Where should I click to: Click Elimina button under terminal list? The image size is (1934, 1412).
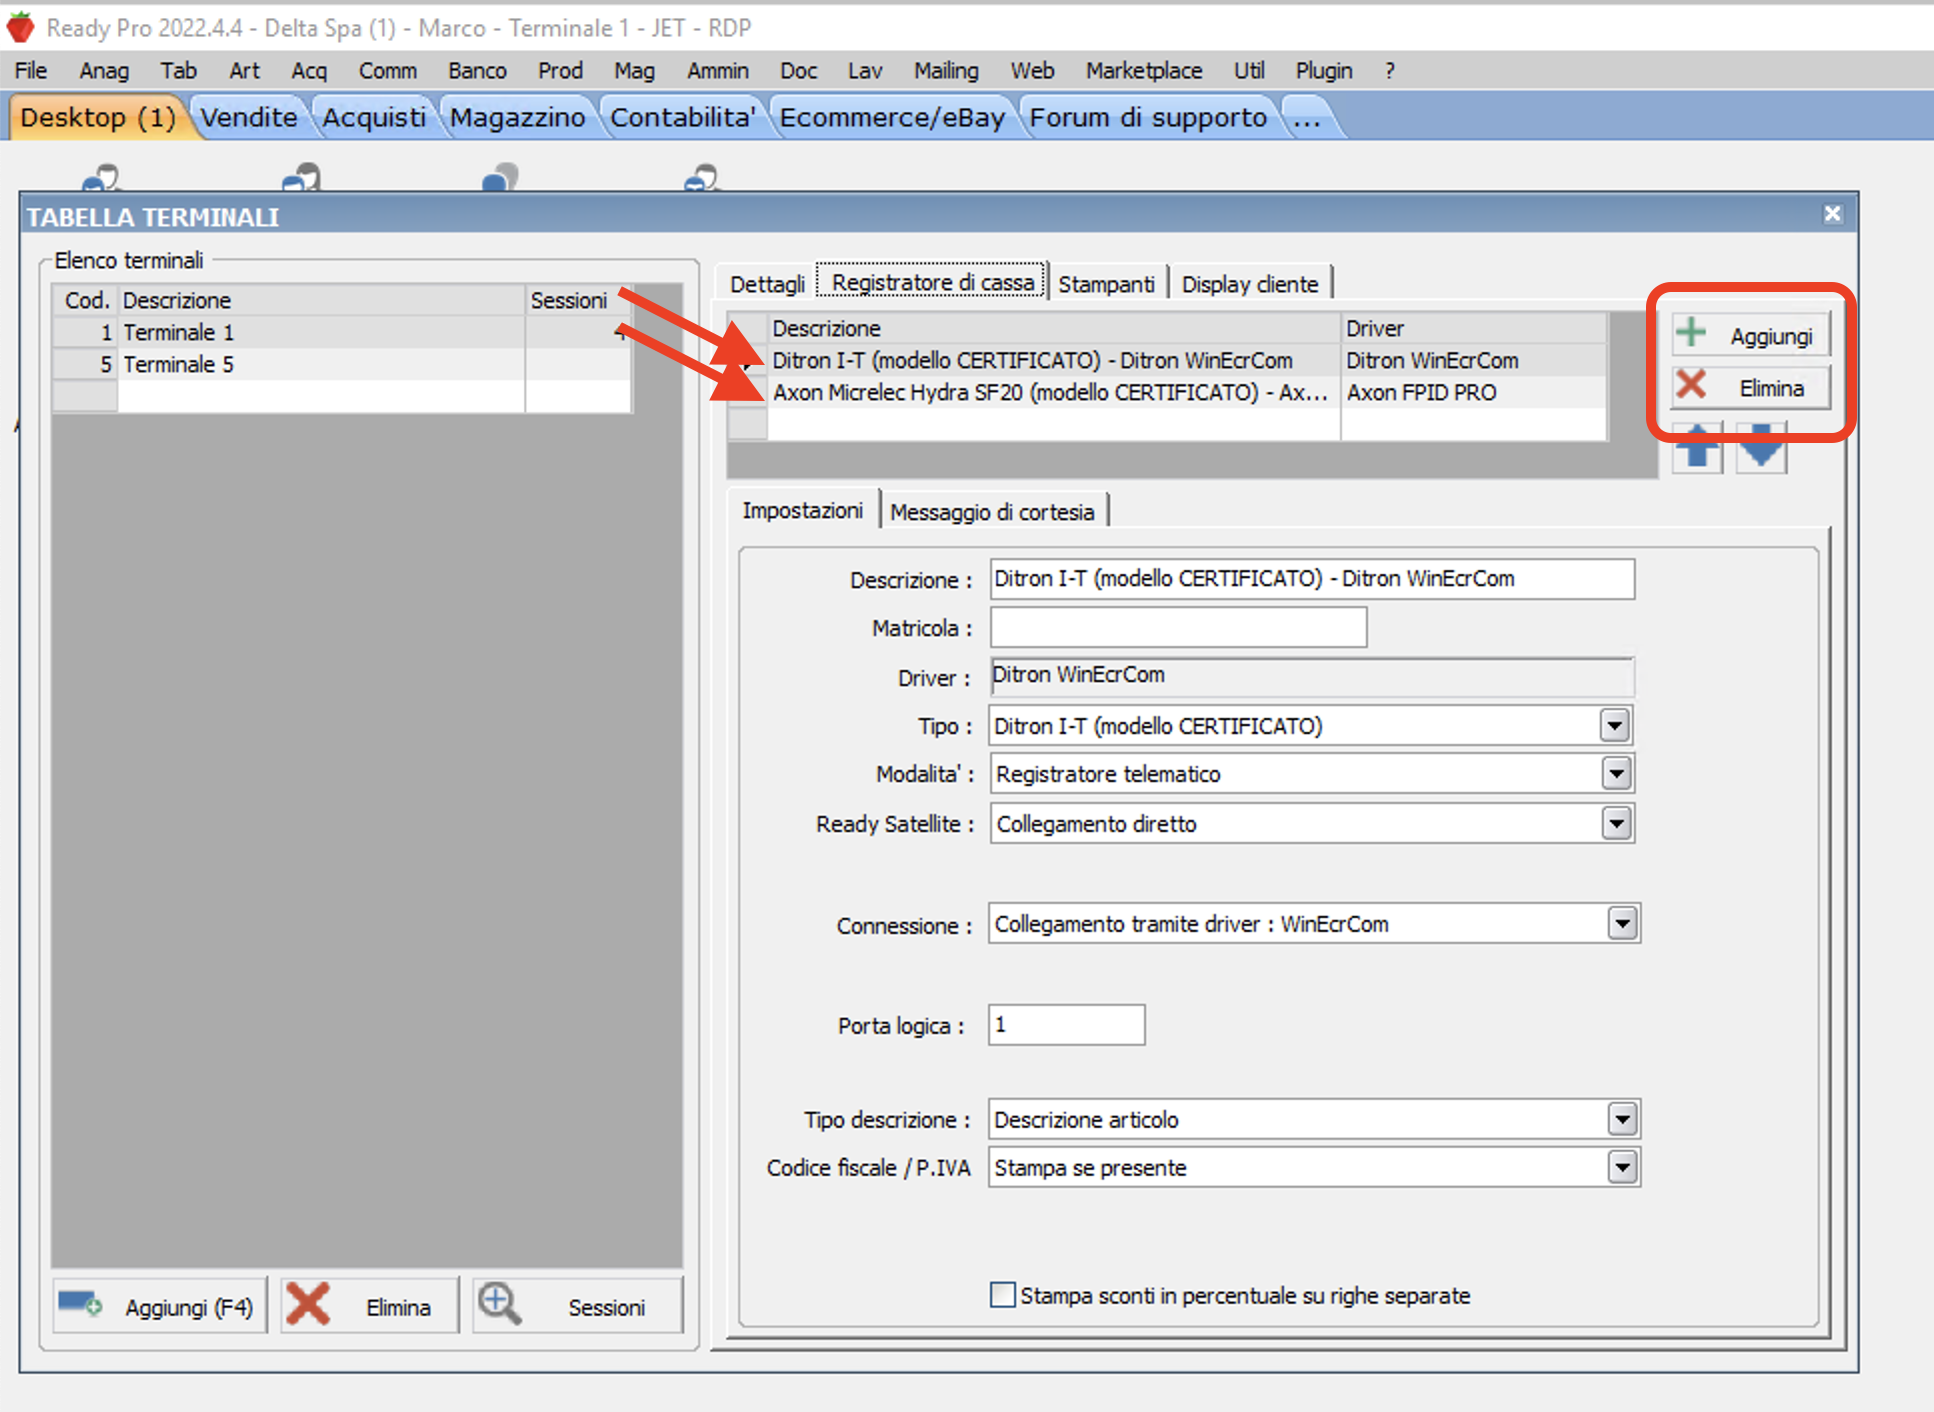370,1306
